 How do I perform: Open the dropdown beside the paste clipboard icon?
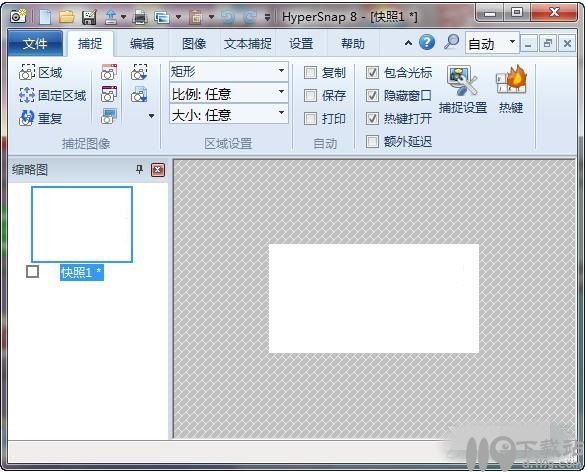pyautogui.click(x=211, y=17)
